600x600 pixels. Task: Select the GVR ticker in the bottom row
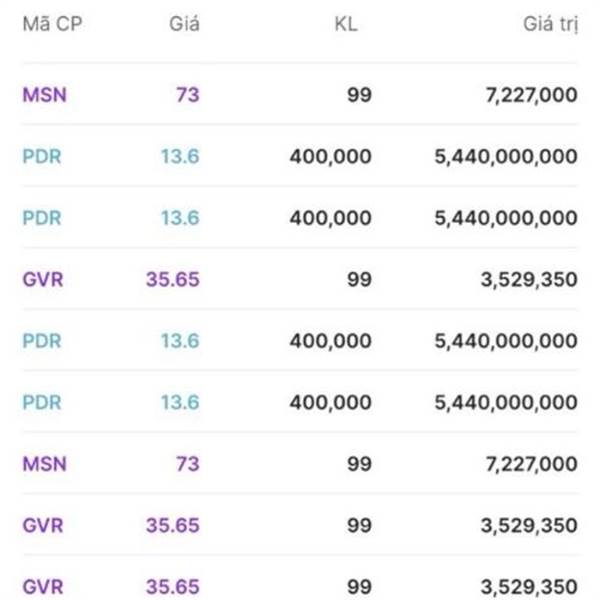[x=43, y=586]
